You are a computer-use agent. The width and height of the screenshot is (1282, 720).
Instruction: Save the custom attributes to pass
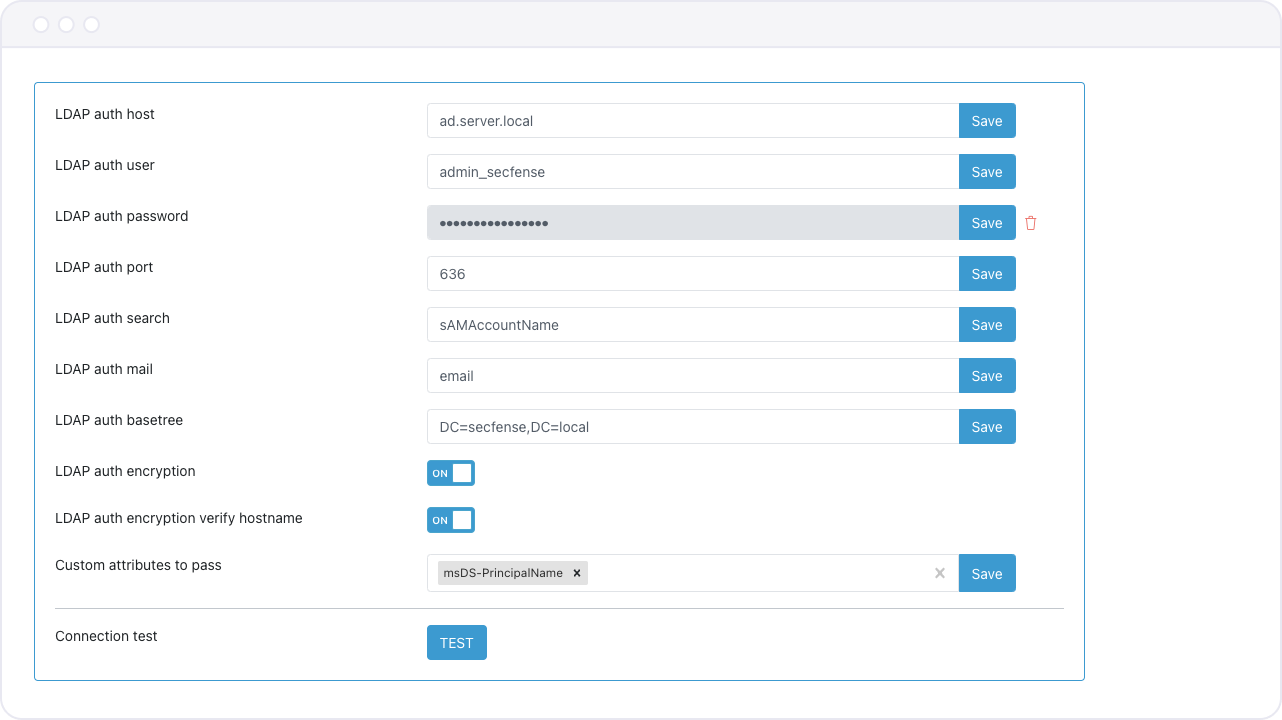(987, 573)
